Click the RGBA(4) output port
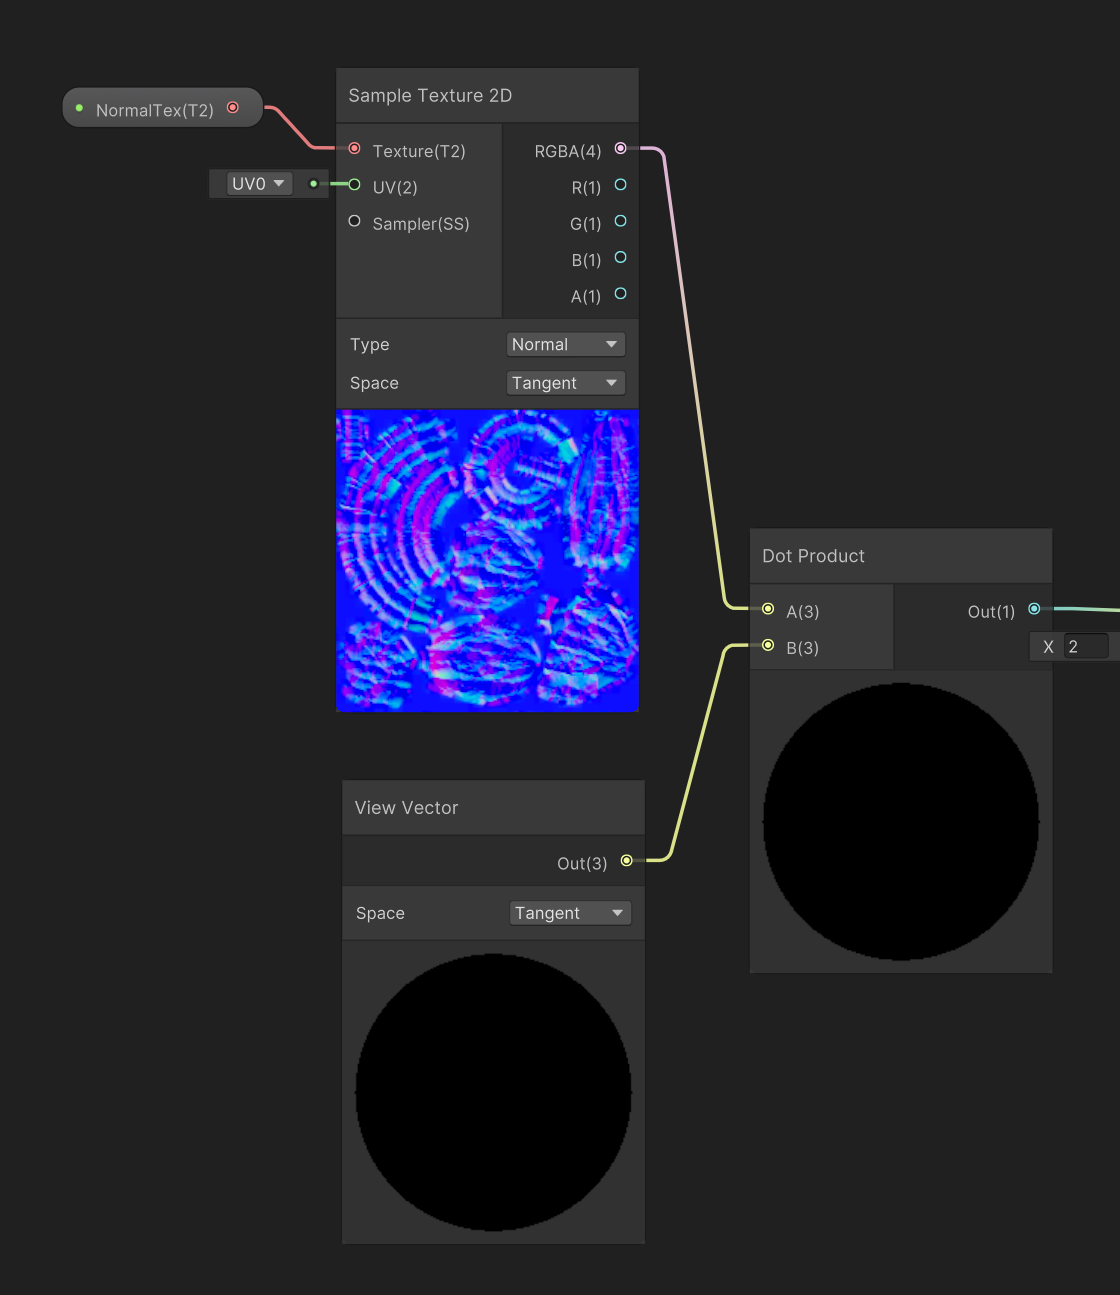The width and height of the screenshot is (1120, 1295). point(620,148)
